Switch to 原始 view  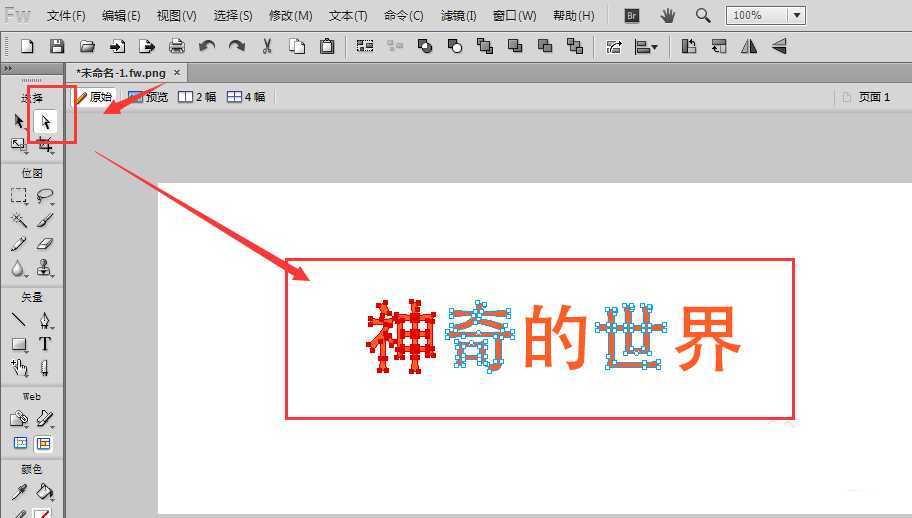coord(94,97)
